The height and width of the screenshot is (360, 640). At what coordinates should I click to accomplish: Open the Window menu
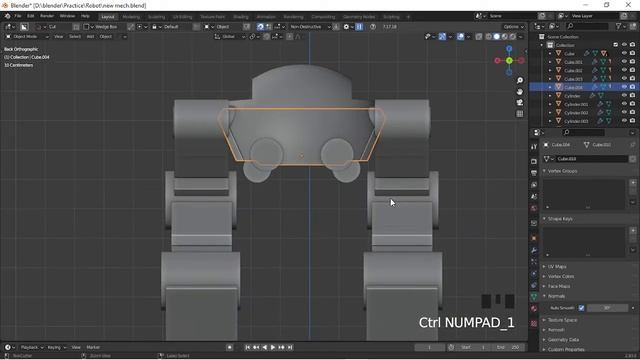click(x=67, y=16)
